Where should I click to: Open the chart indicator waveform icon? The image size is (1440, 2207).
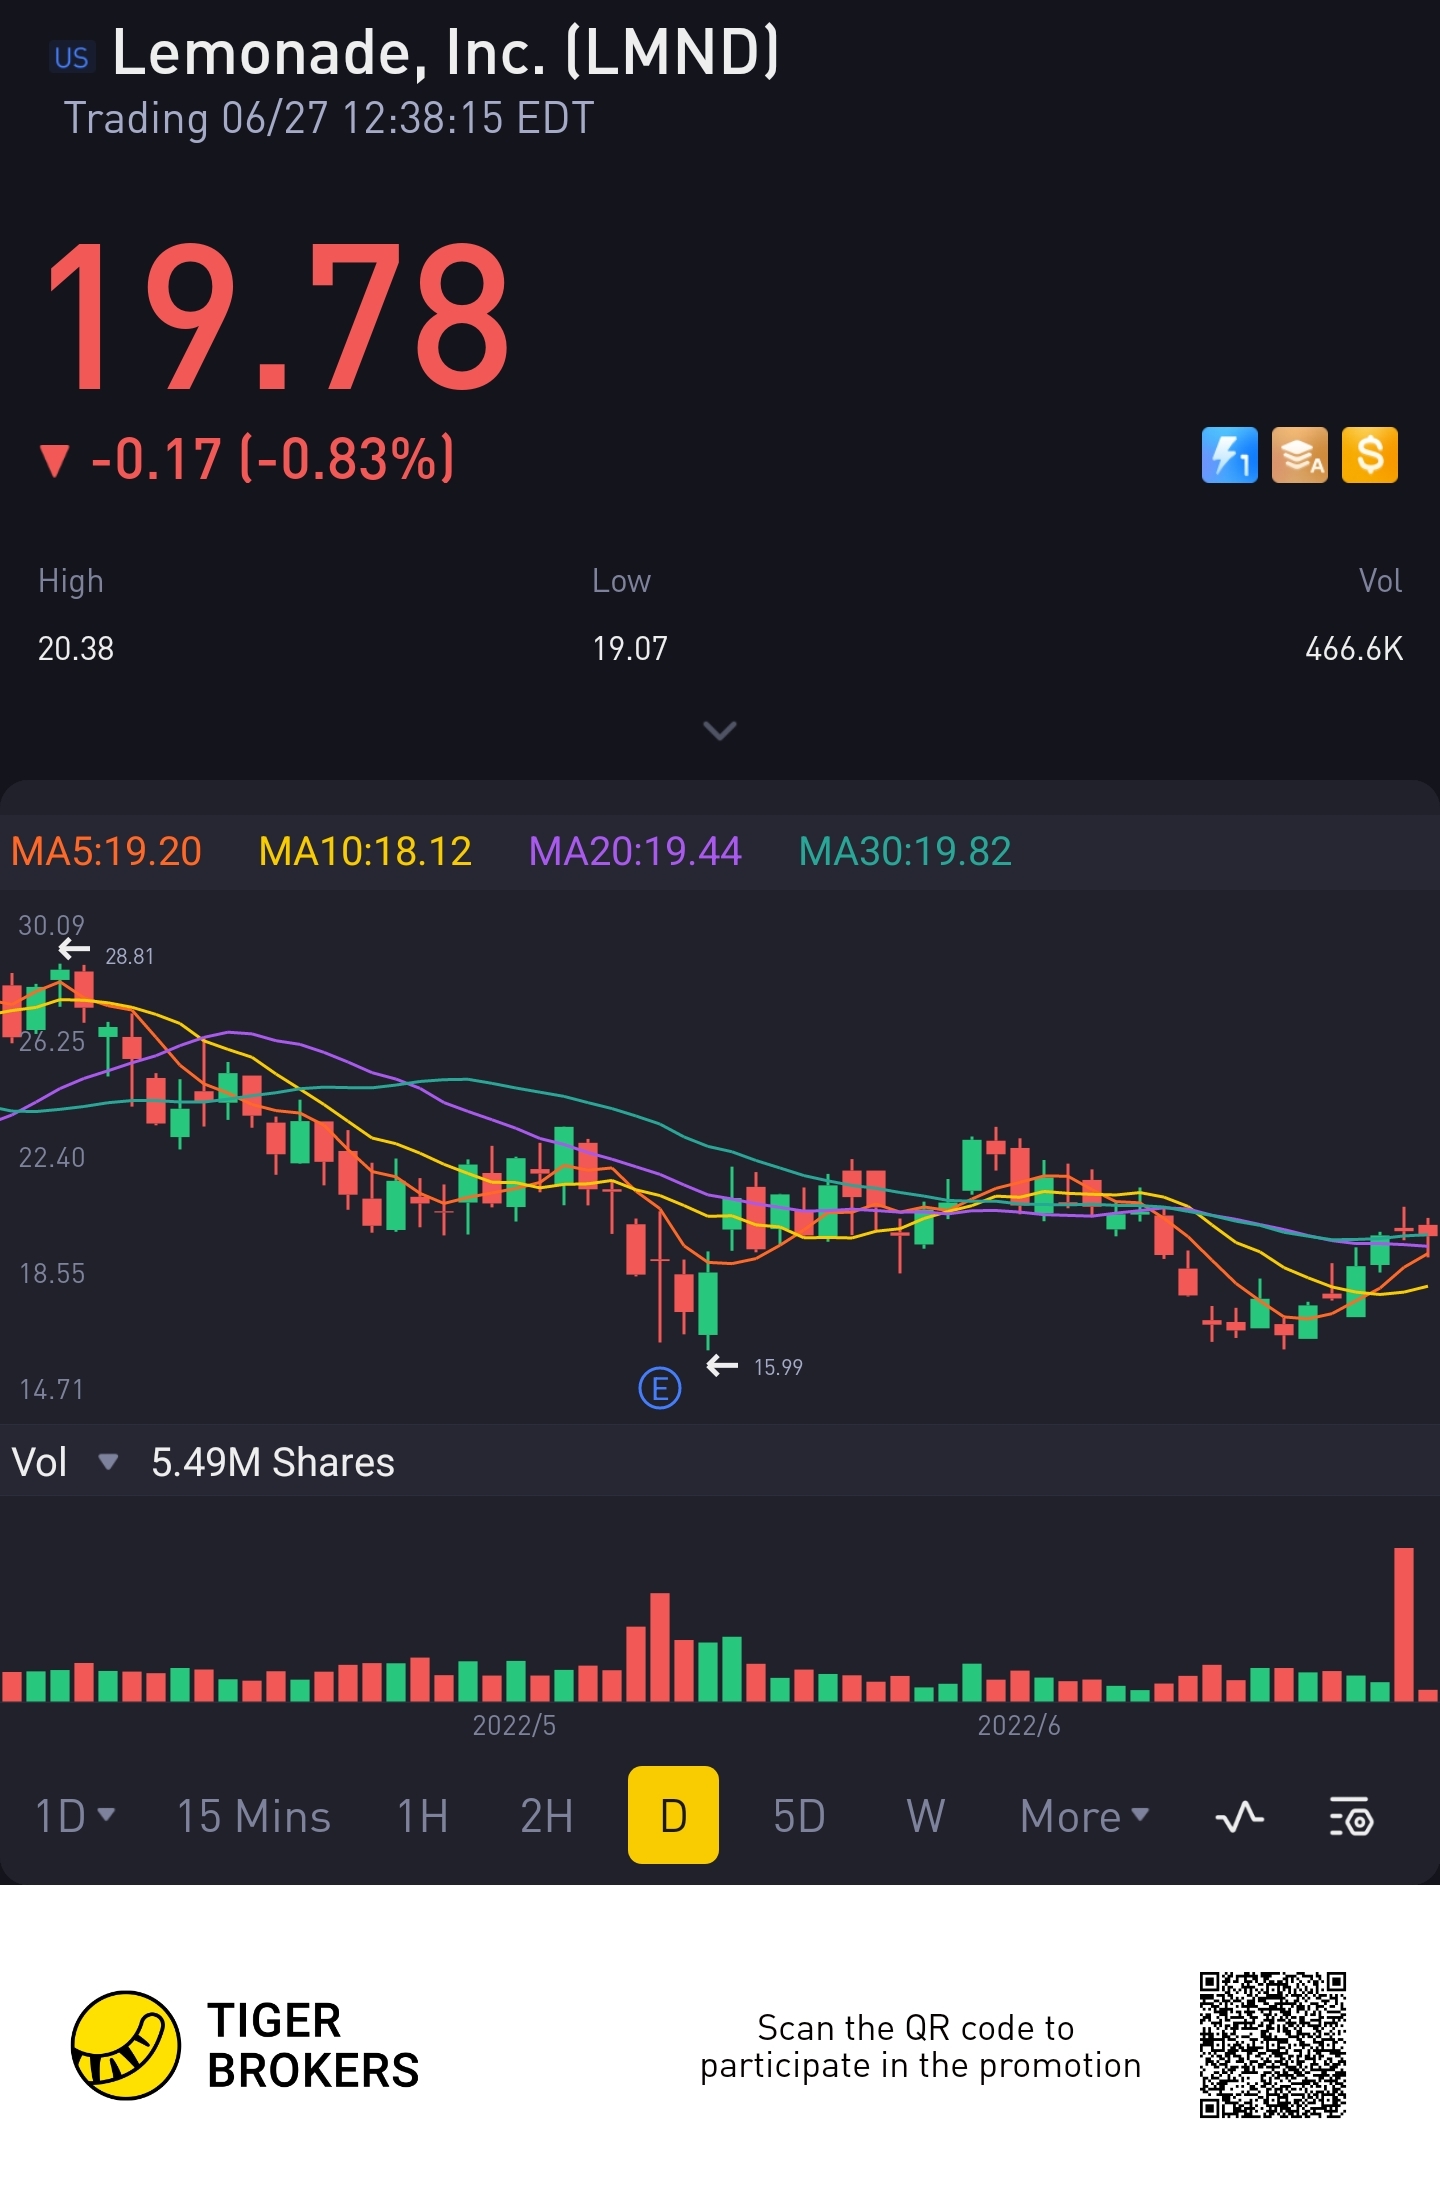pos(1240,1816)
